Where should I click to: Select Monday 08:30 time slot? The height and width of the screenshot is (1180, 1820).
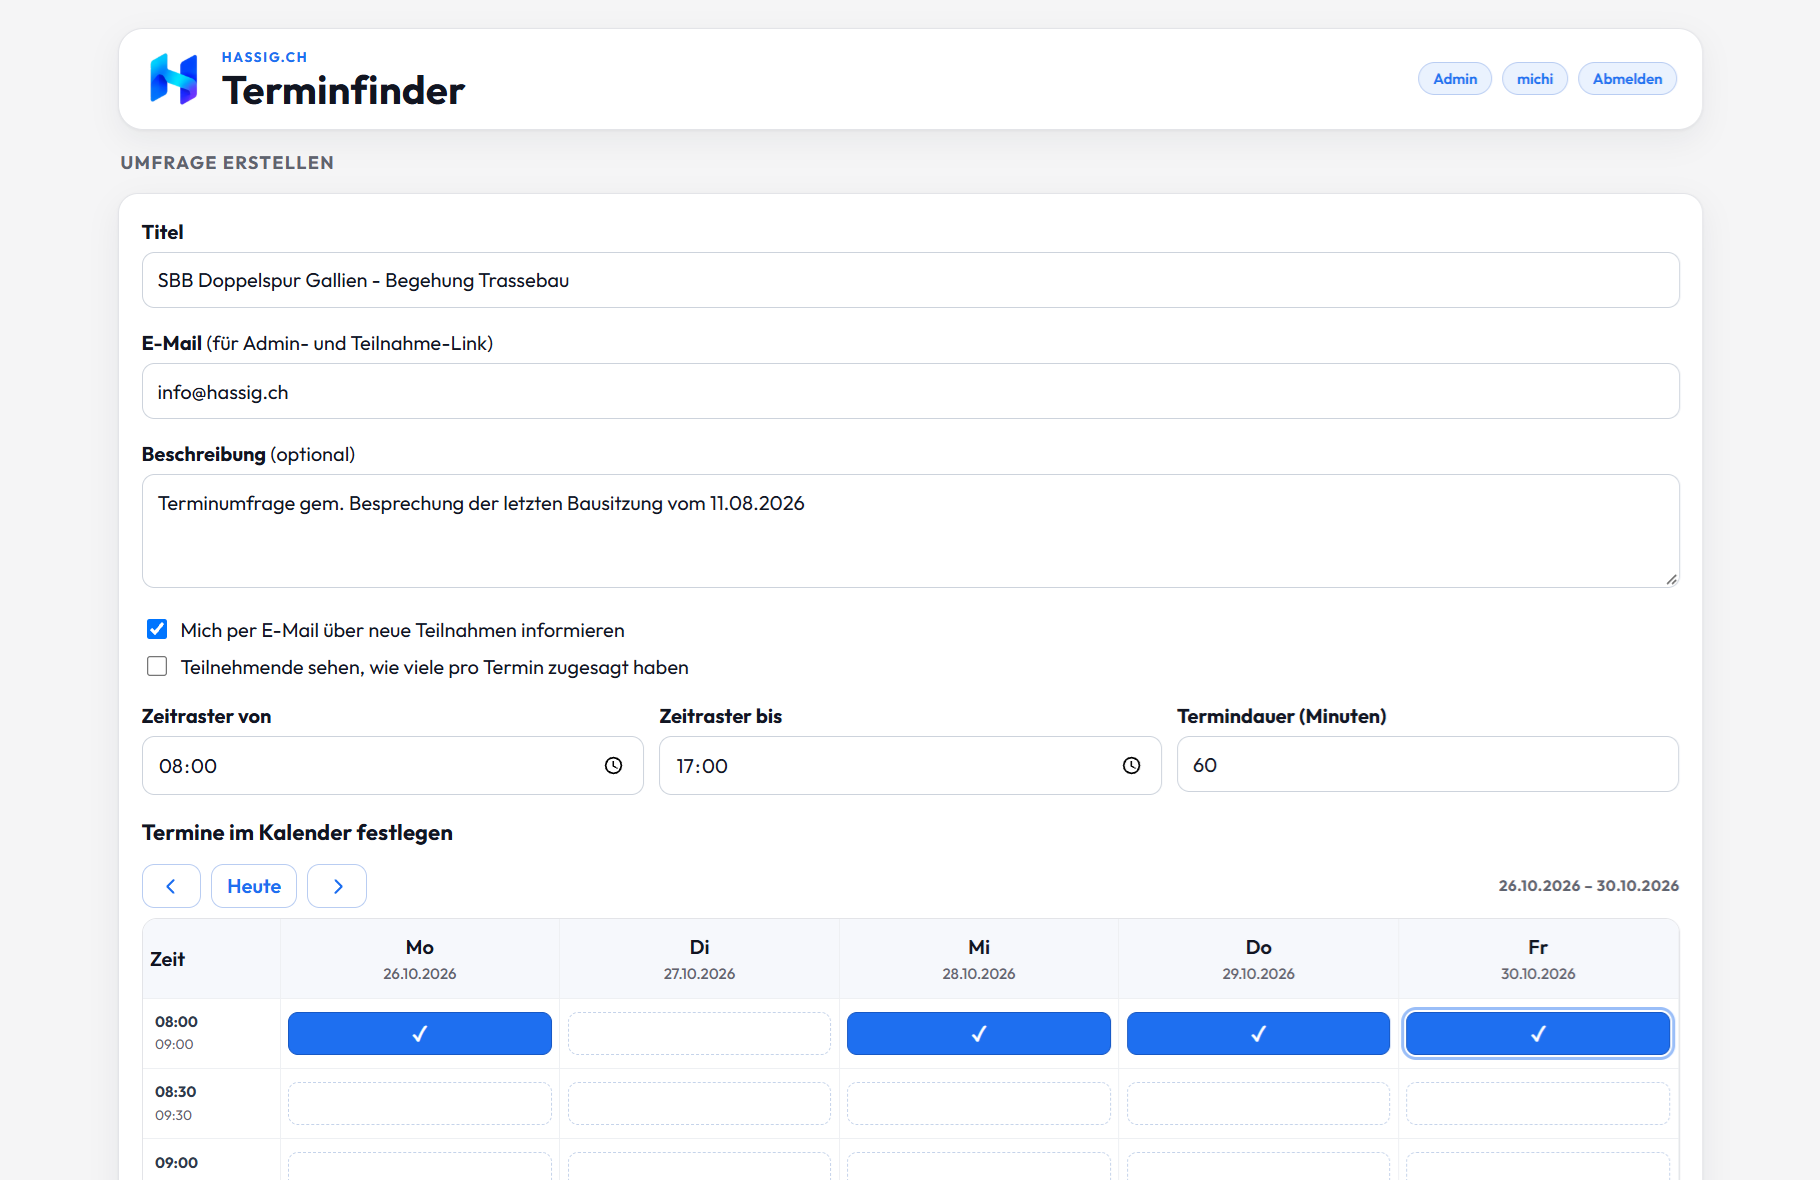pos(420,1103)
